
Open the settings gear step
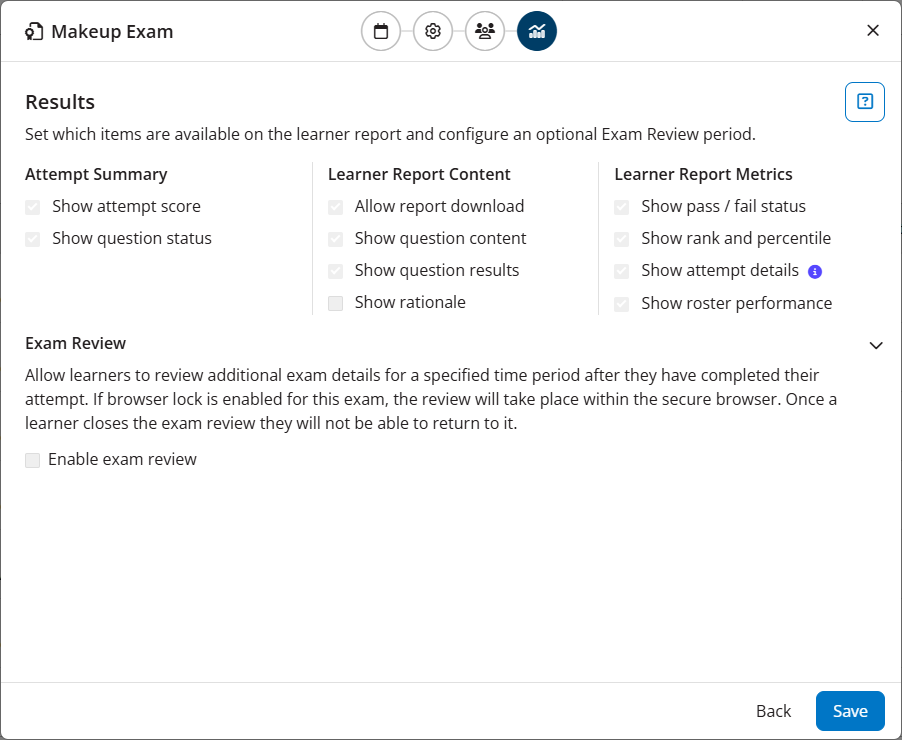(433, 31)
